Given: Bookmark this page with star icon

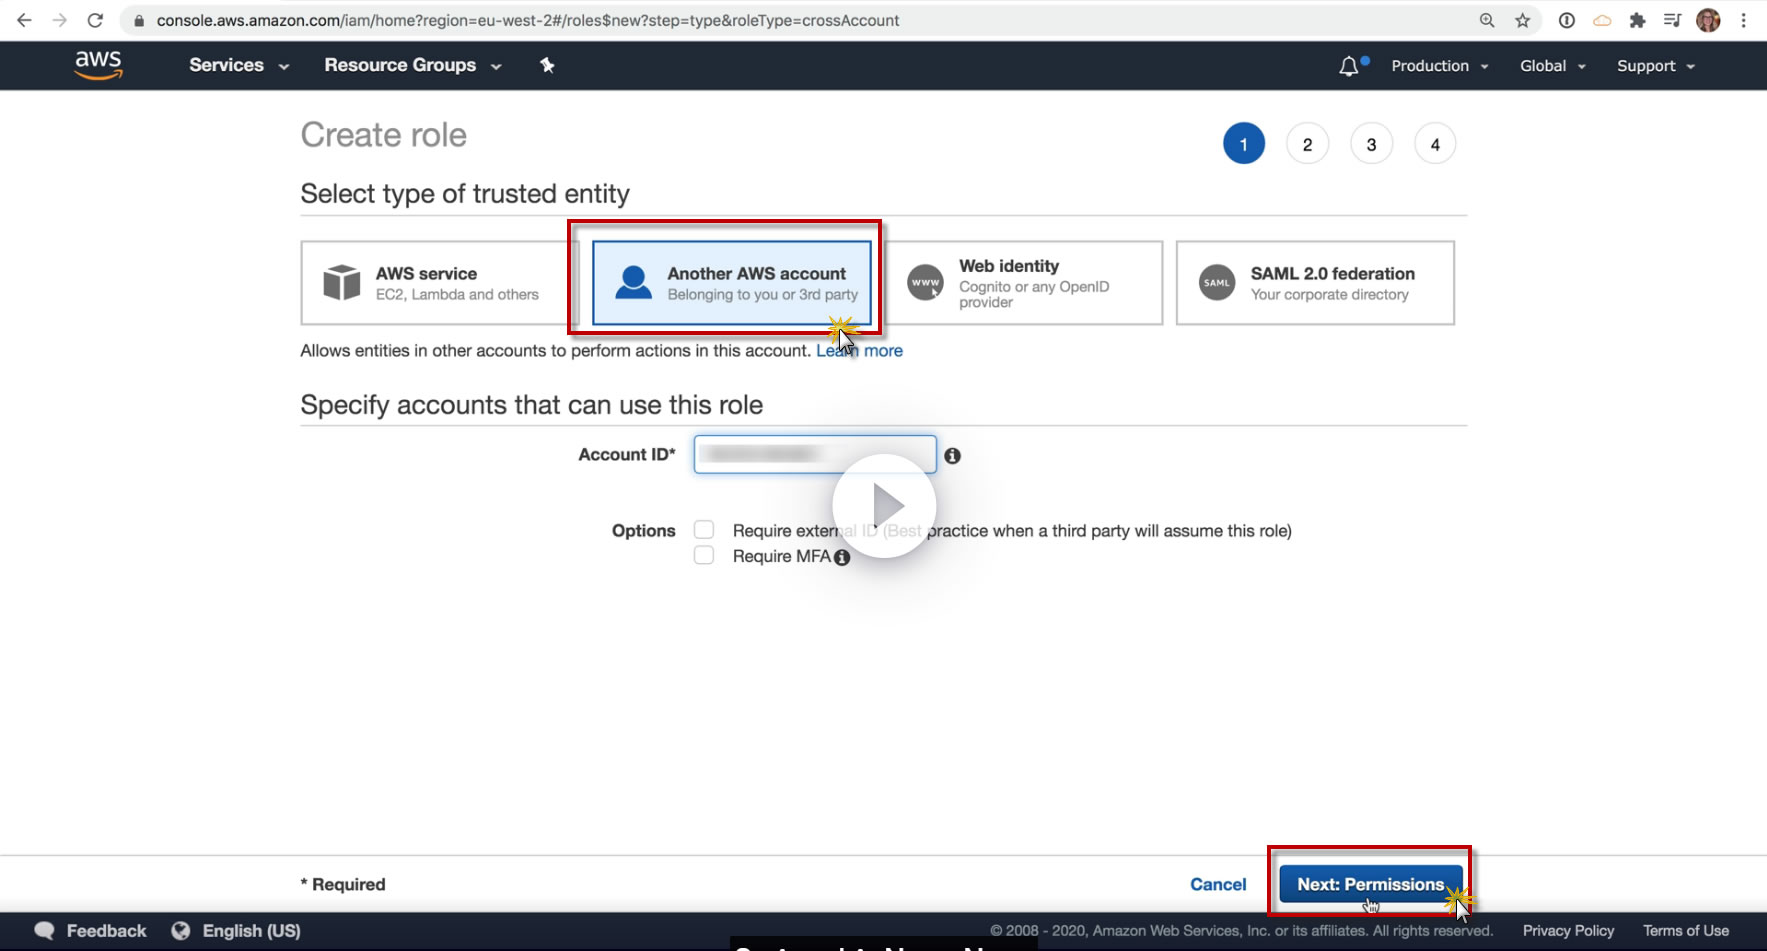Looking at the screenshot, I should (x=1522, y=20).
